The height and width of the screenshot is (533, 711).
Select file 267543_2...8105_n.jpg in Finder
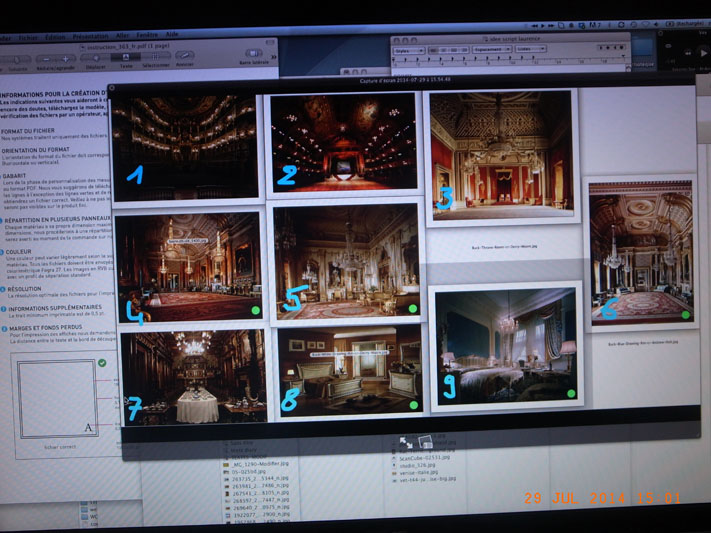257,493
